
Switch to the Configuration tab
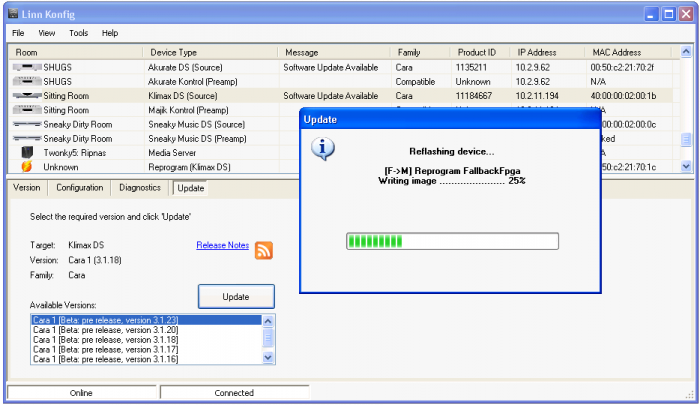click(79, 188)
